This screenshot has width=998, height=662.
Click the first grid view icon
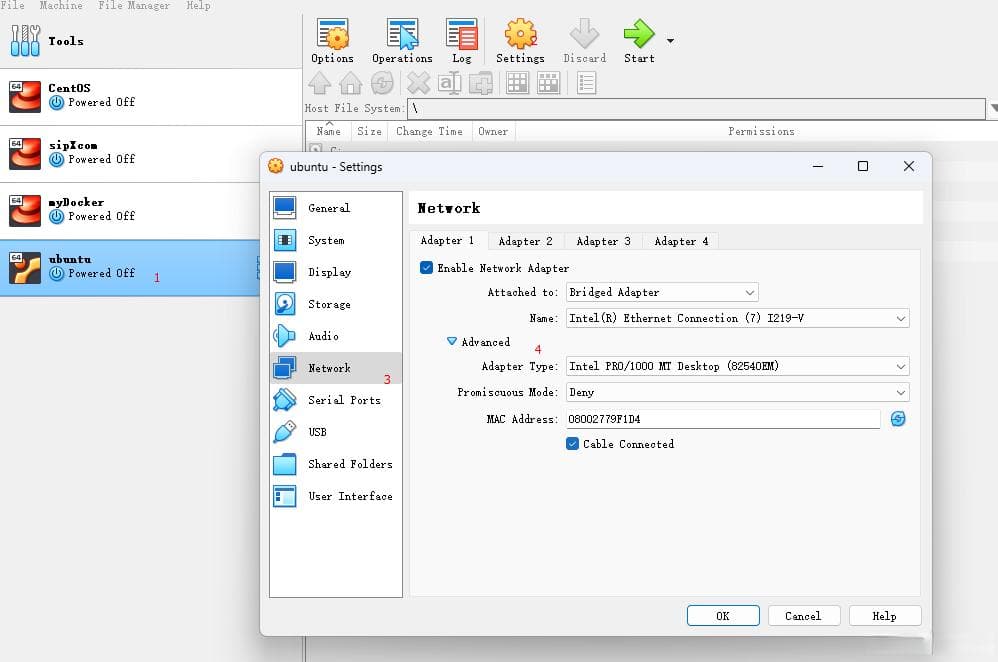click(517, 83)
